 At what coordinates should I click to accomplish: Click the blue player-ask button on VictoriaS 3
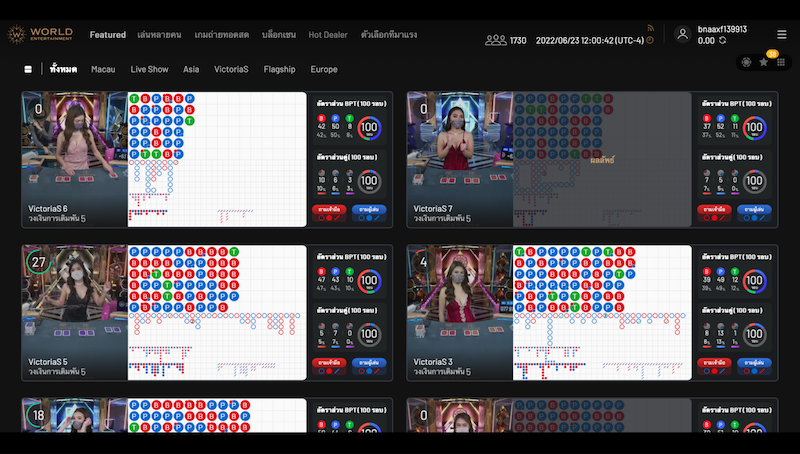coord(754,366)
